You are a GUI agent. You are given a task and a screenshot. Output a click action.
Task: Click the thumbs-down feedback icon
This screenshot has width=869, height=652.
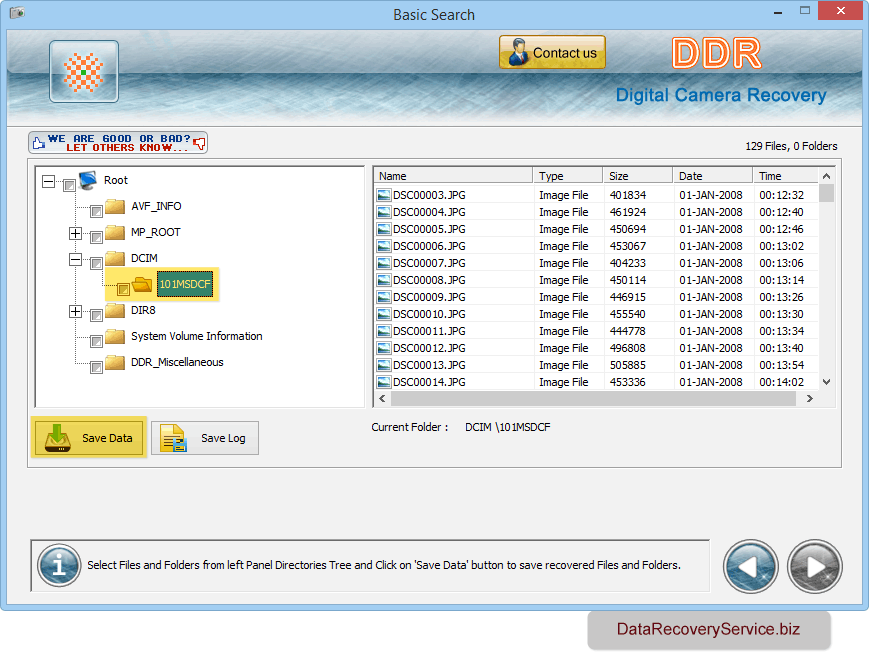[x=200, y=144]
